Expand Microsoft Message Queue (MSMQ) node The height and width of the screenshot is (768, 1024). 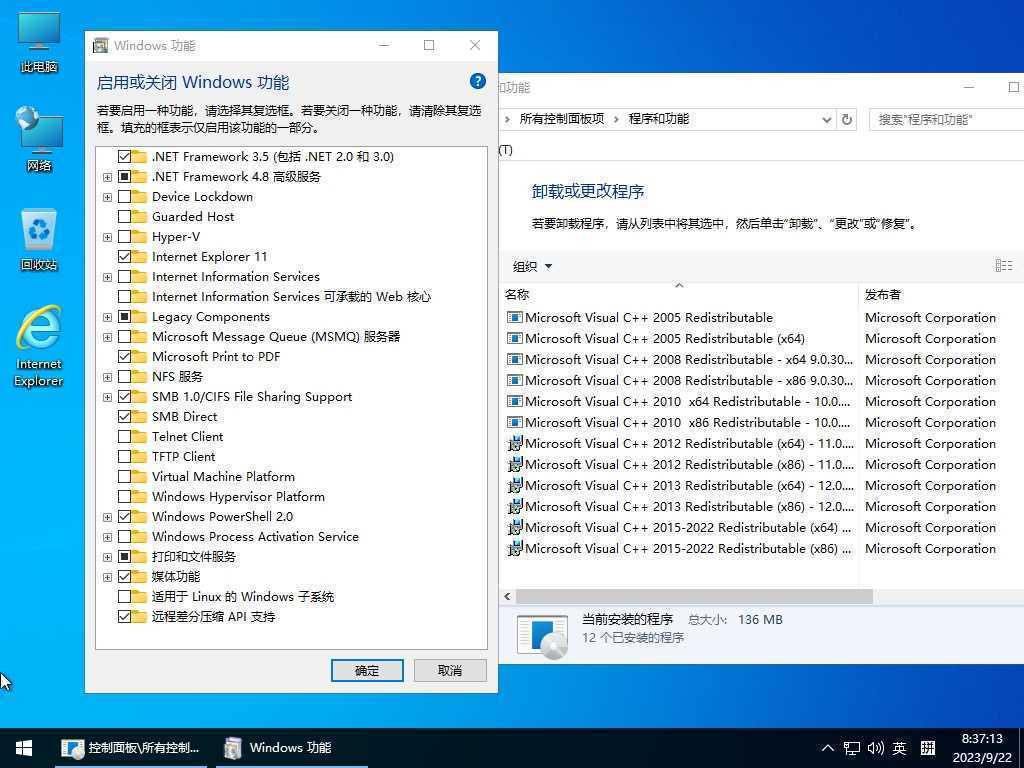[x=107, y=337]
